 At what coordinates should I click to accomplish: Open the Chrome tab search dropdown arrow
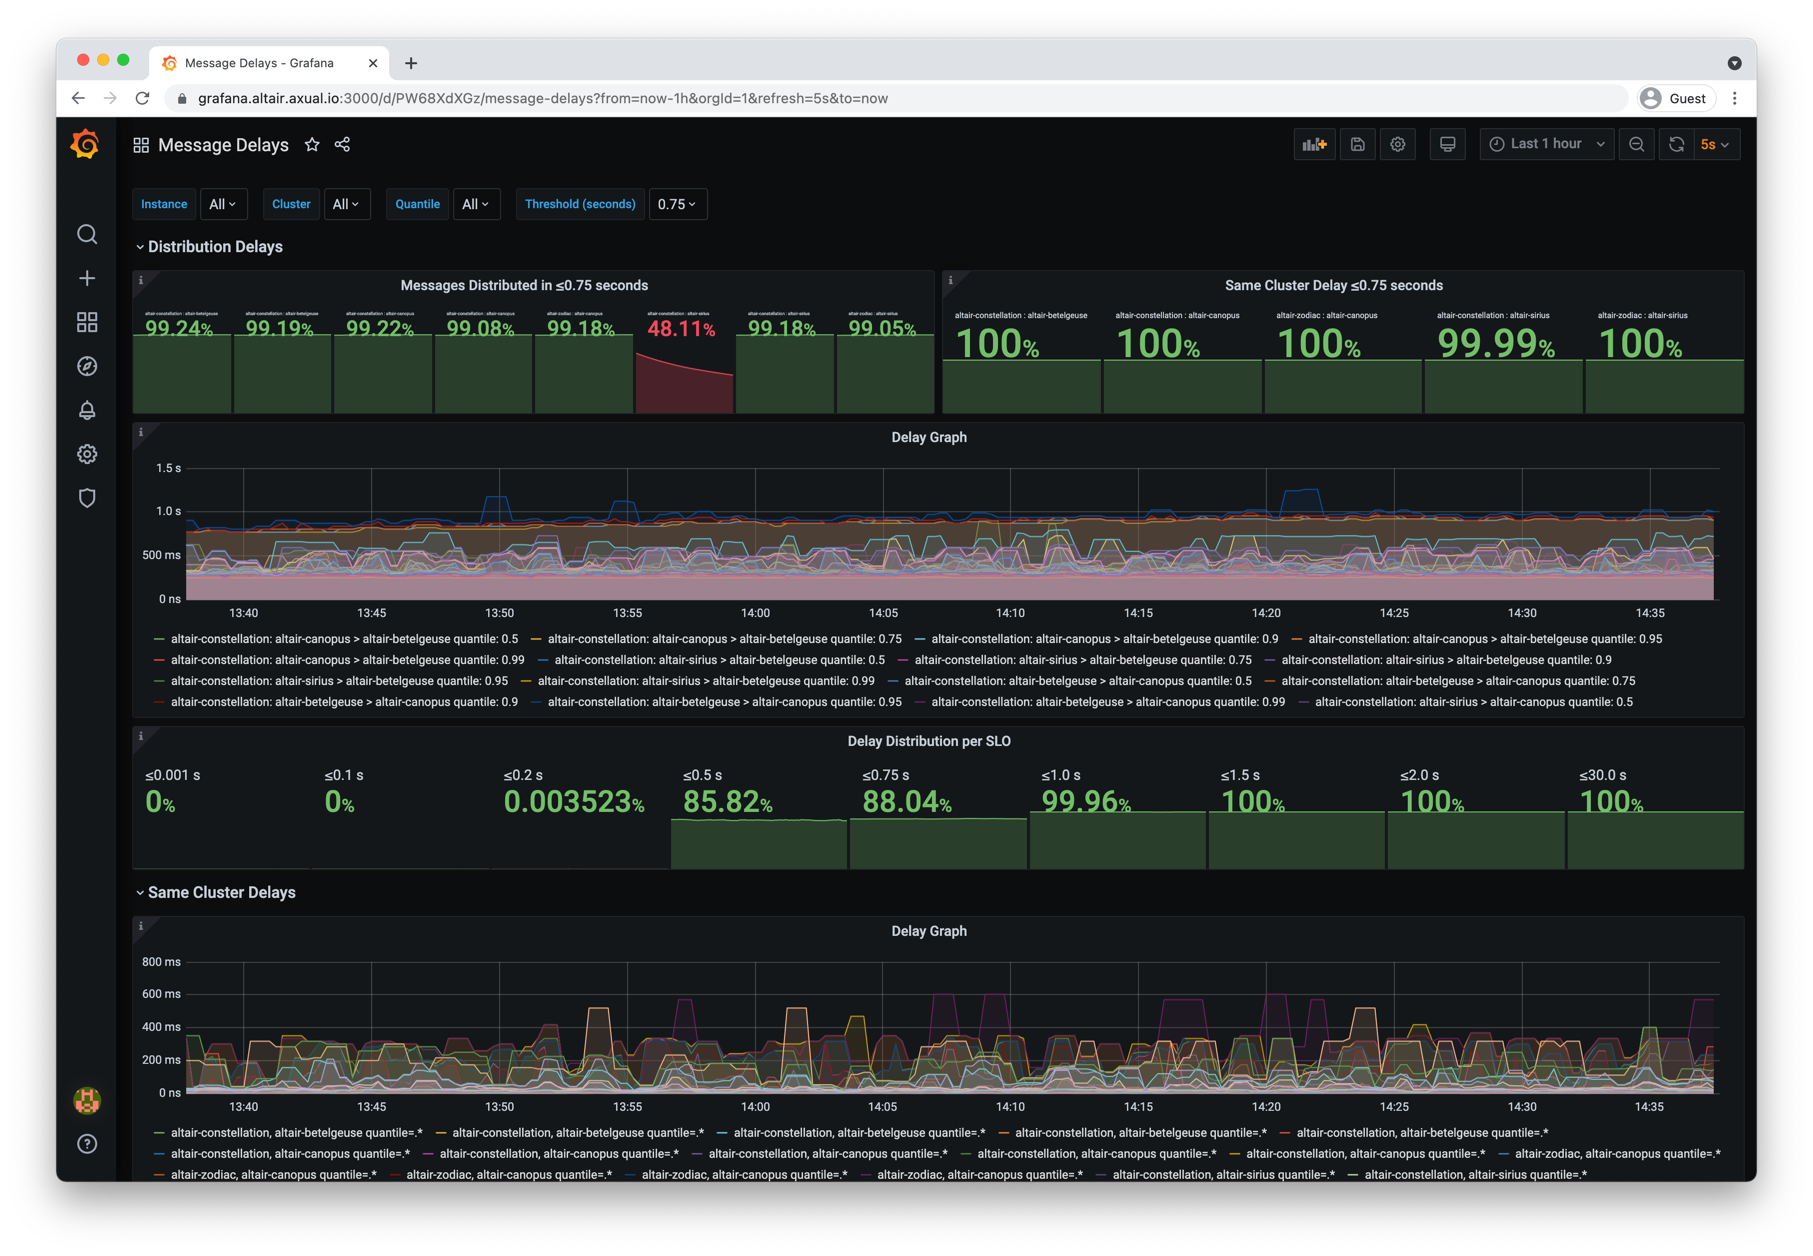tap(1735, 63)
